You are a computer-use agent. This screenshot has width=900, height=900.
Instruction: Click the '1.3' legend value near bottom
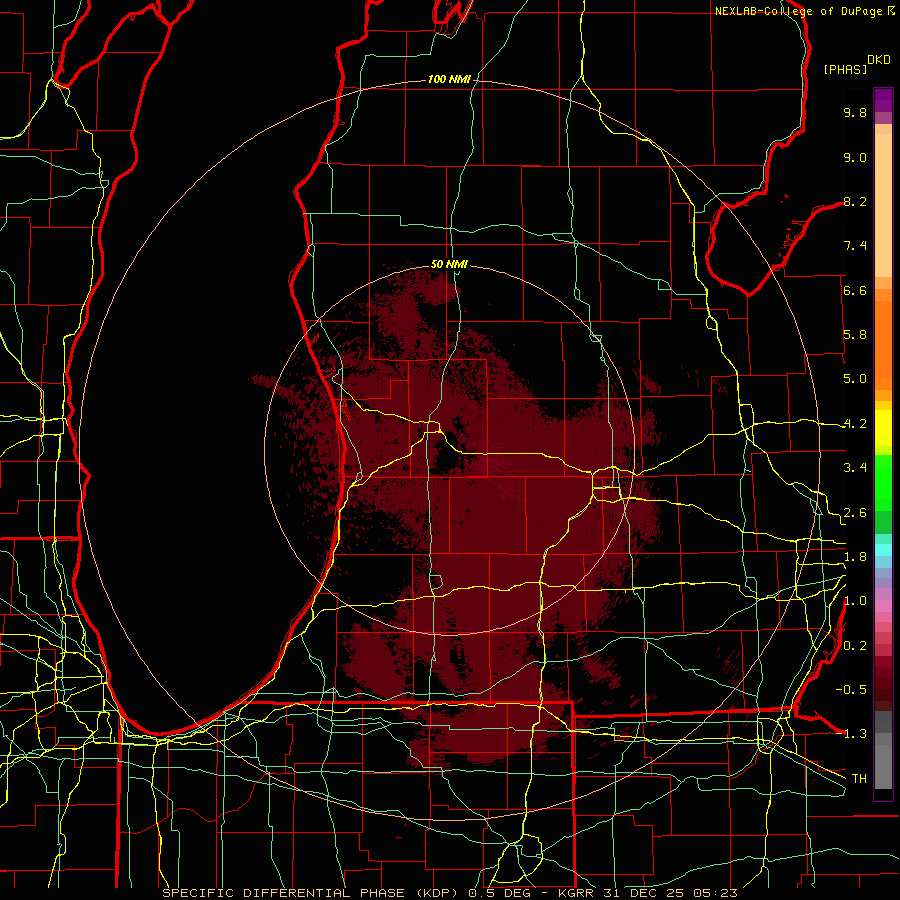point(855,734)
